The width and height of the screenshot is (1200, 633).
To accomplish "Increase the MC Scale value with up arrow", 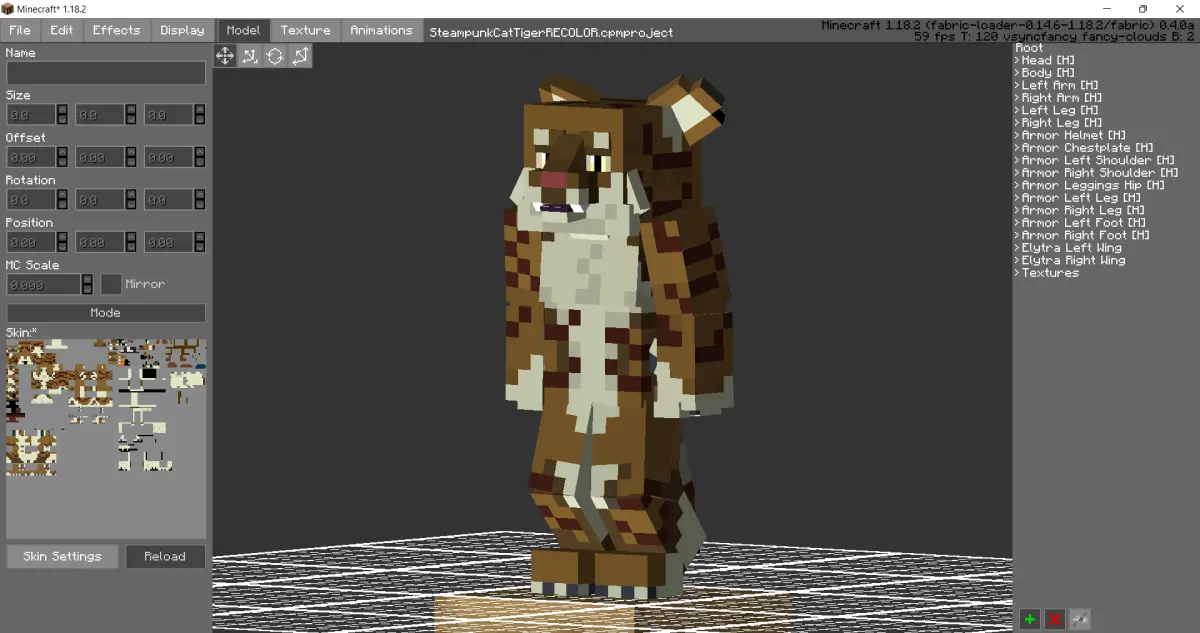I will (x=87, y=279).
